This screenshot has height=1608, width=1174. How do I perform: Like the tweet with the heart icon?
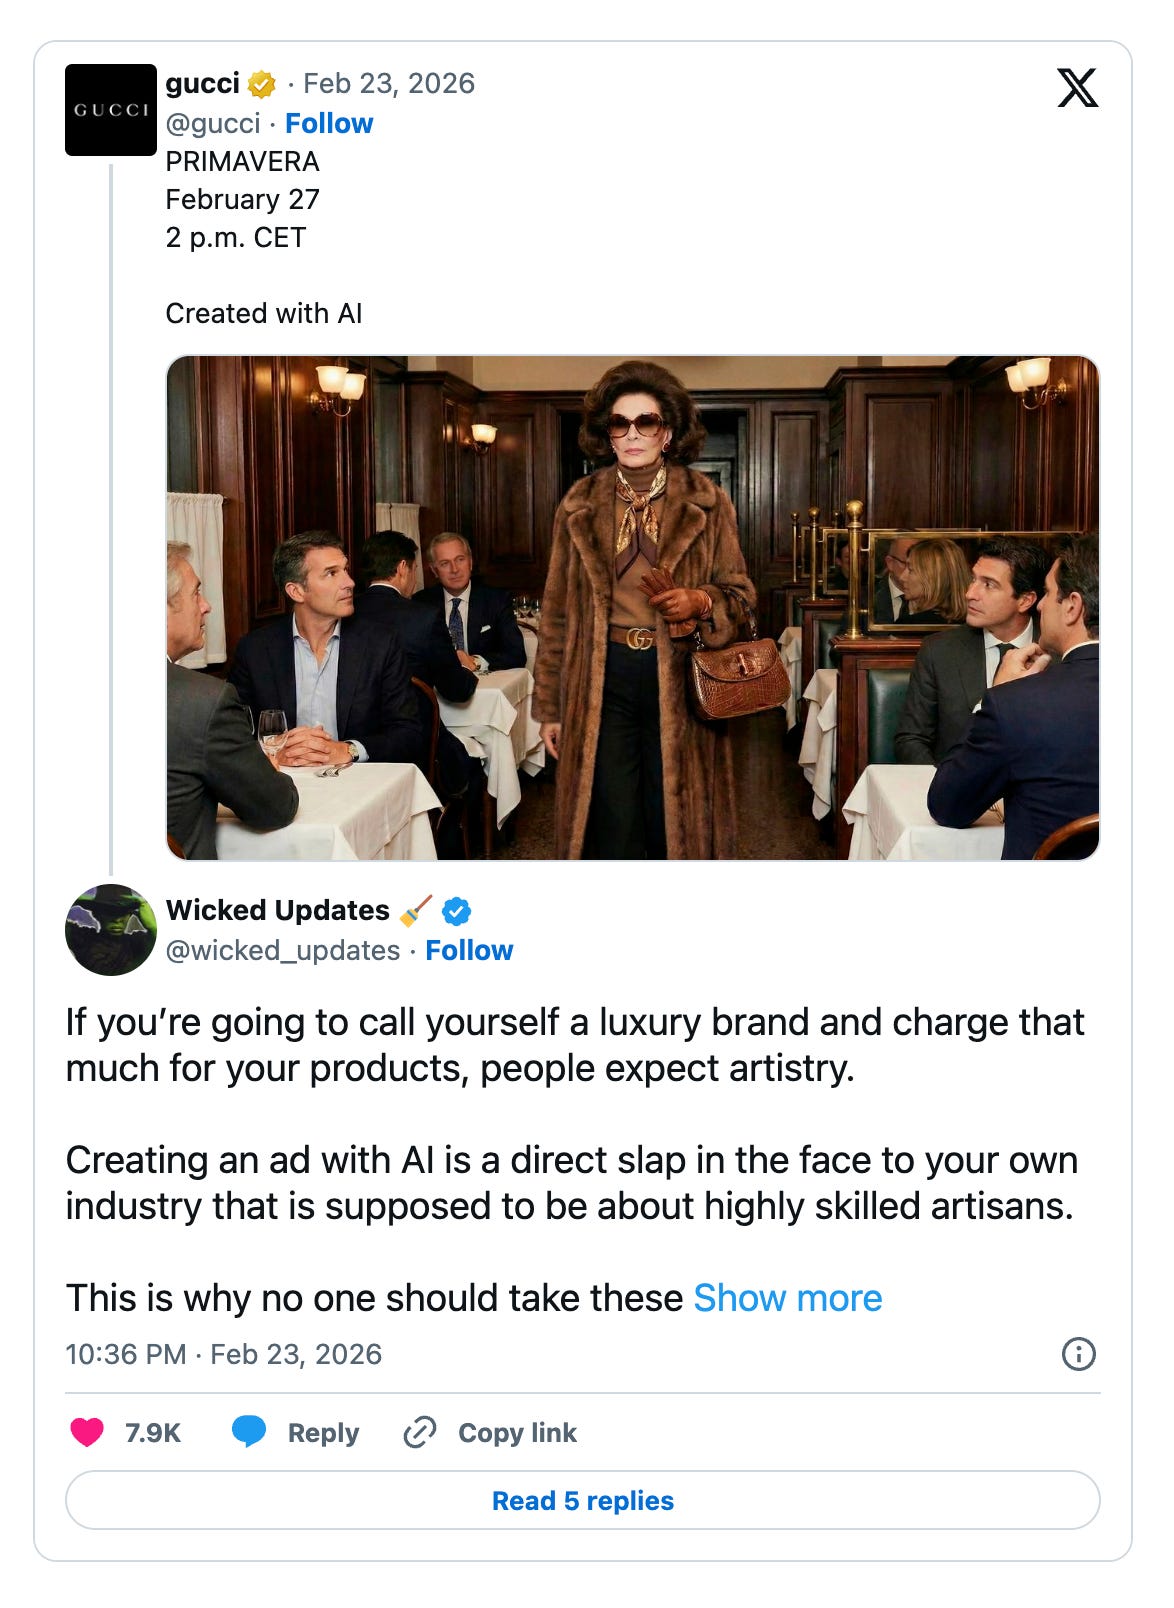click(x=87, y=1432)
